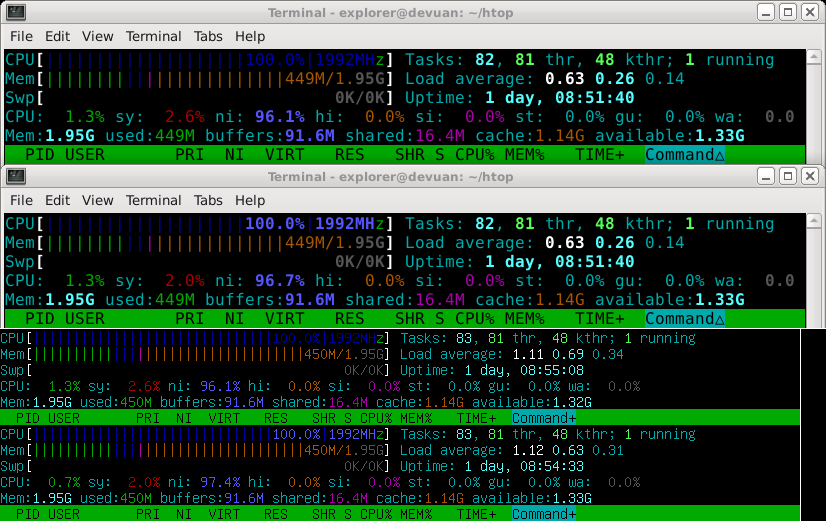Screen dimensions: 826x521
Task: Sort by VIRT column in second terminal htop
Action: 284,319
